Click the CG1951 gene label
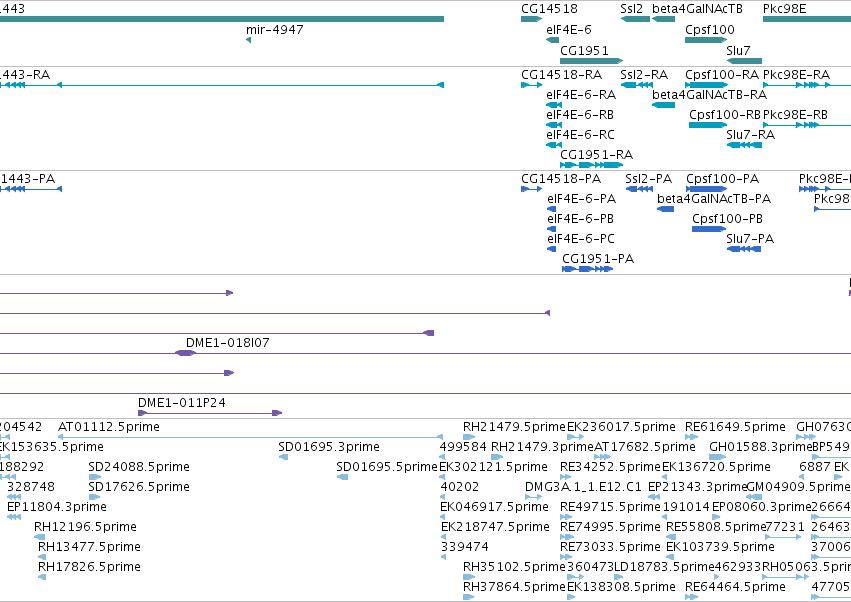The image size is (851, 602). [585, 51]
